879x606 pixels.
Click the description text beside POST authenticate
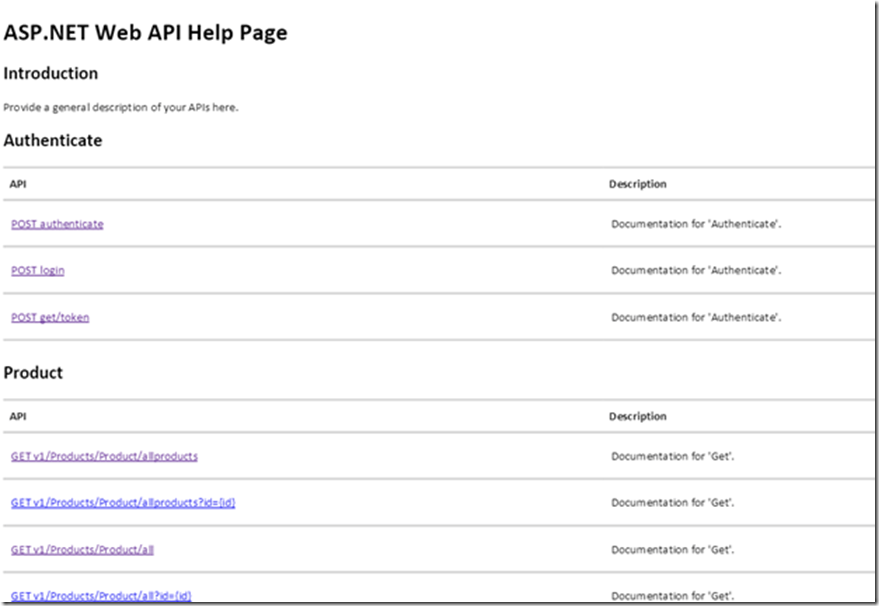[x=696, y=224]
